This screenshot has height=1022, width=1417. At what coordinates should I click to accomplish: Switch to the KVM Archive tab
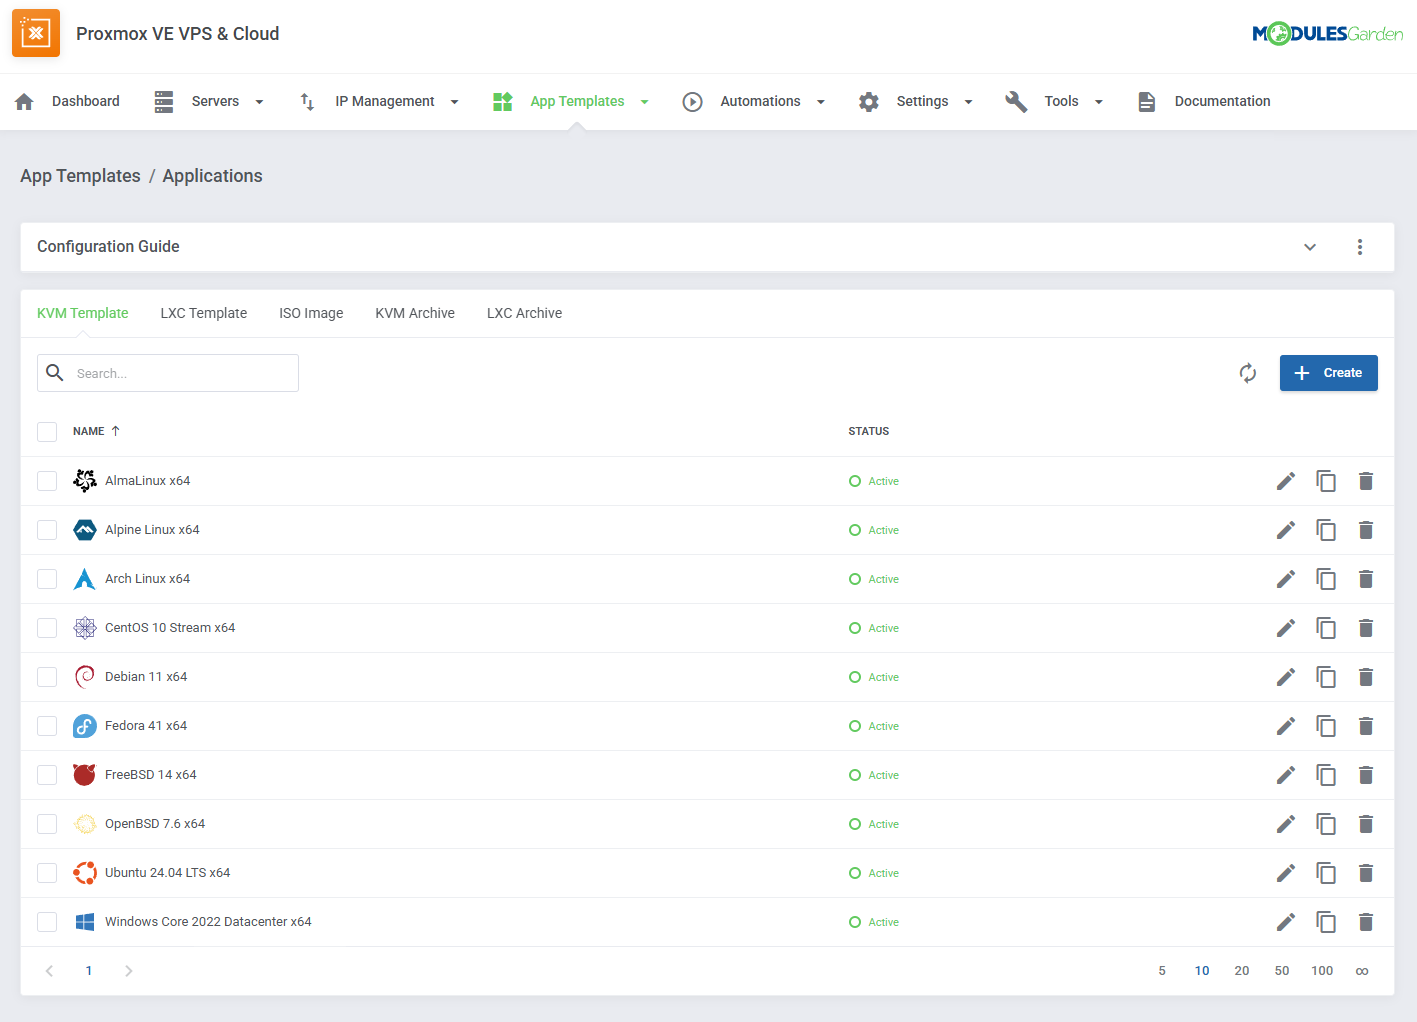(x=415, y=313)
